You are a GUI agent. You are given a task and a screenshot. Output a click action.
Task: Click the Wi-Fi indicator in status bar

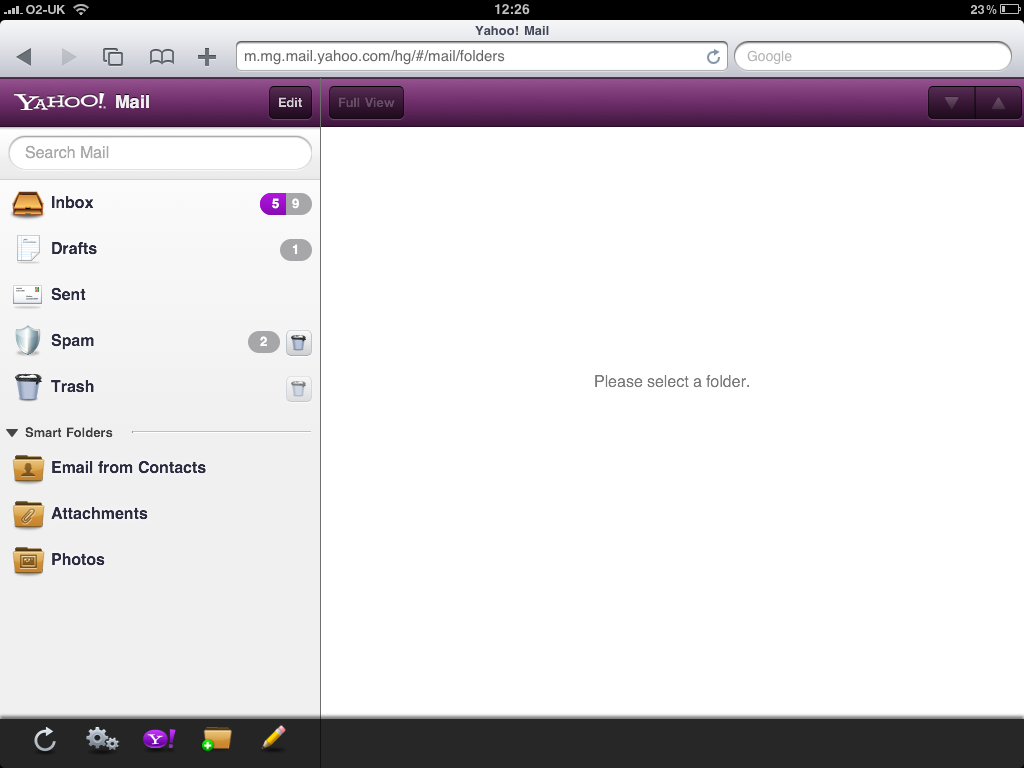tap(81, 9)
